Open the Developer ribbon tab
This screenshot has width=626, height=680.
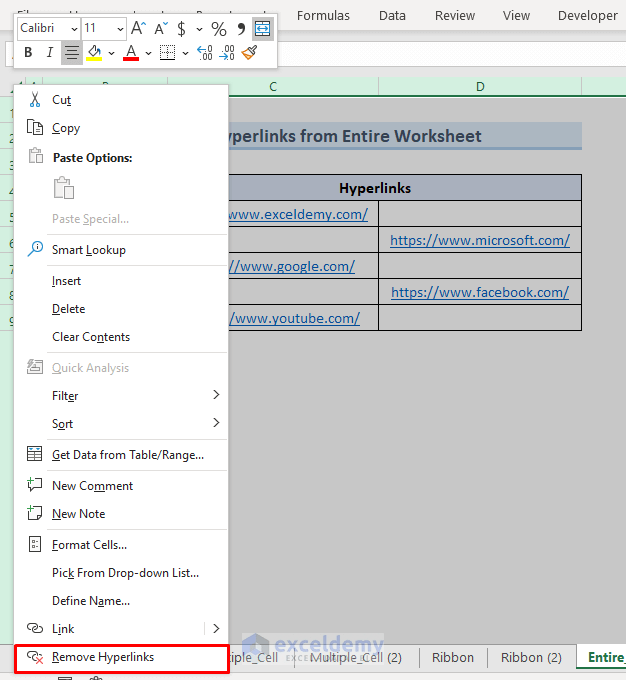tap(587, 16)
